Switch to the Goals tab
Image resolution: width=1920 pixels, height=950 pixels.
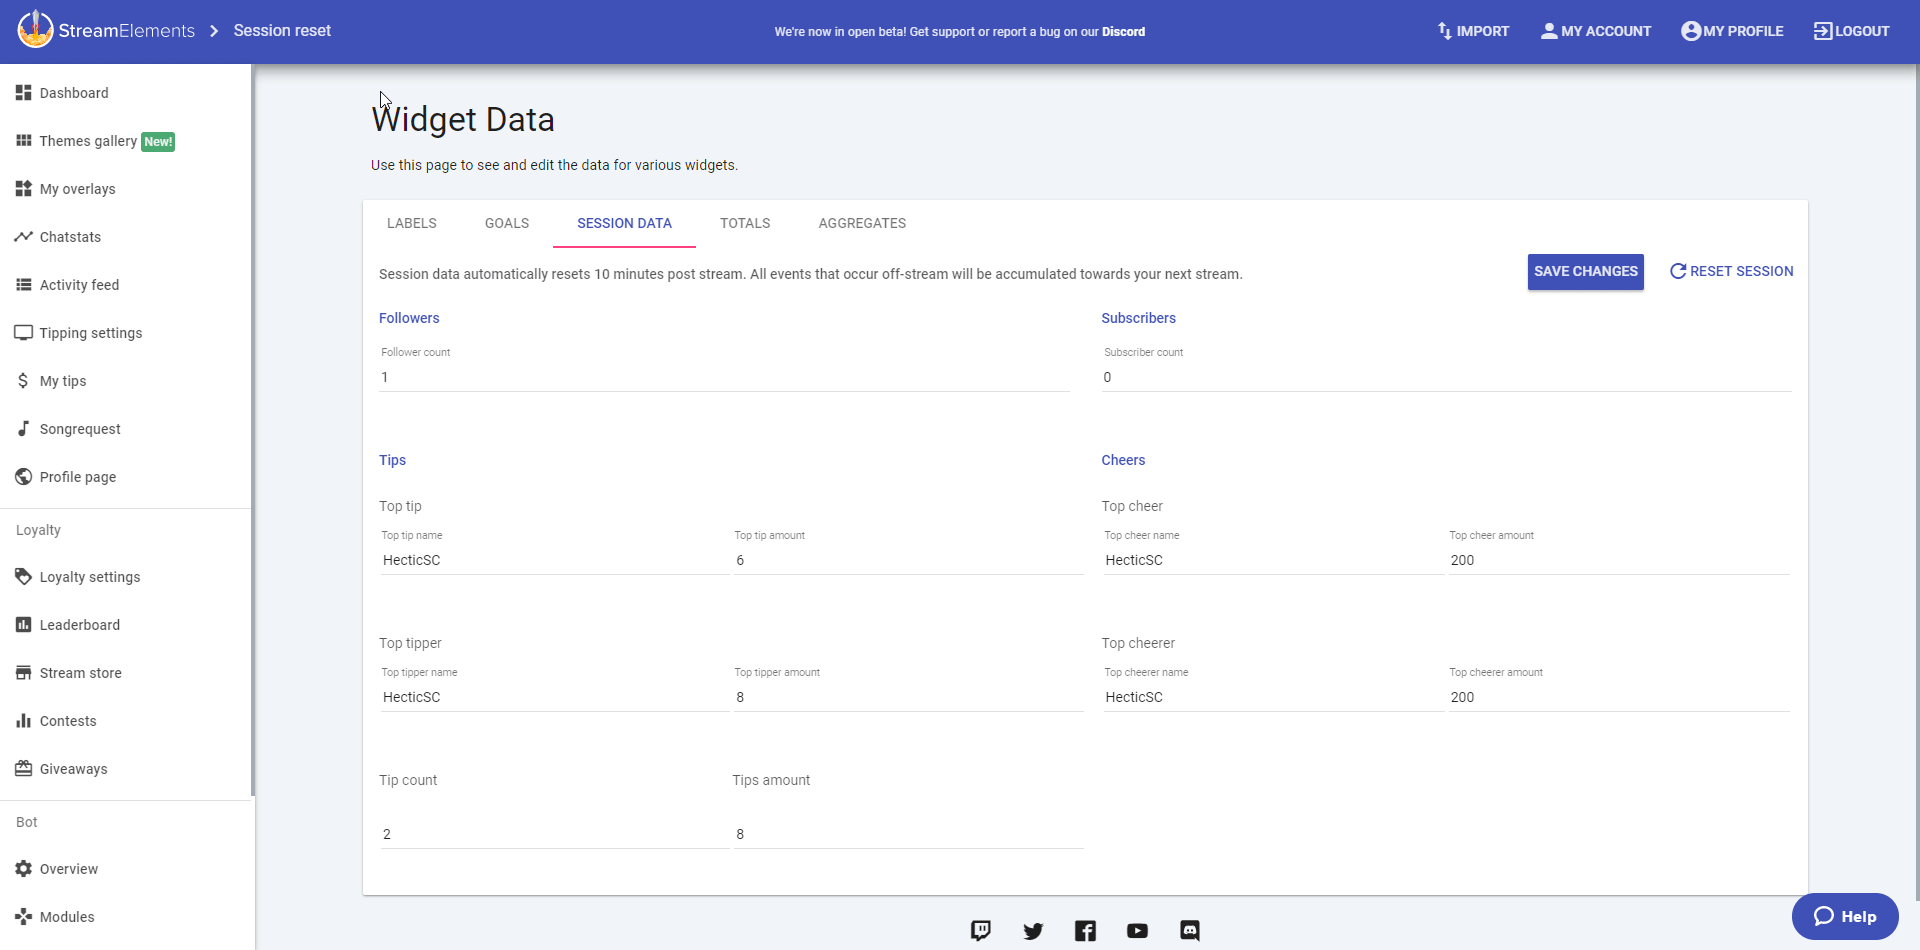(x=507, y=223)
